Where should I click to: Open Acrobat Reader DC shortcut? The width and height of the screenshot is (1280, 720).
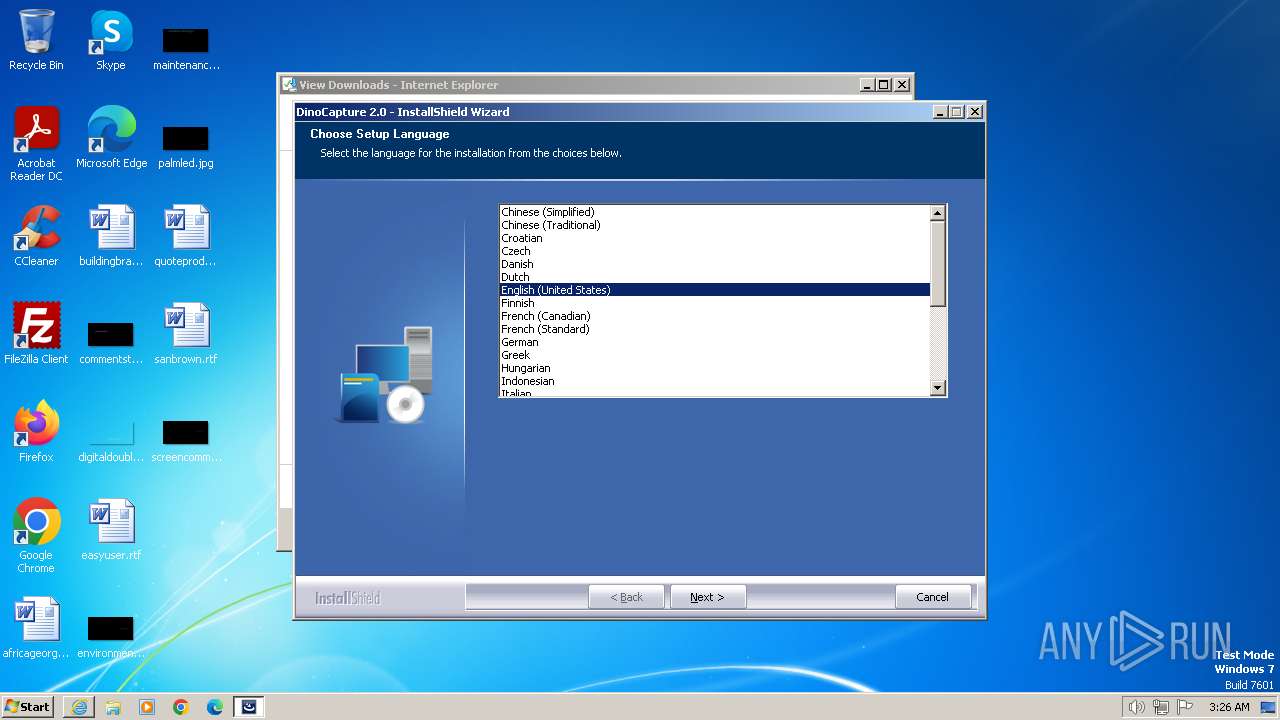tap(36, 144)
